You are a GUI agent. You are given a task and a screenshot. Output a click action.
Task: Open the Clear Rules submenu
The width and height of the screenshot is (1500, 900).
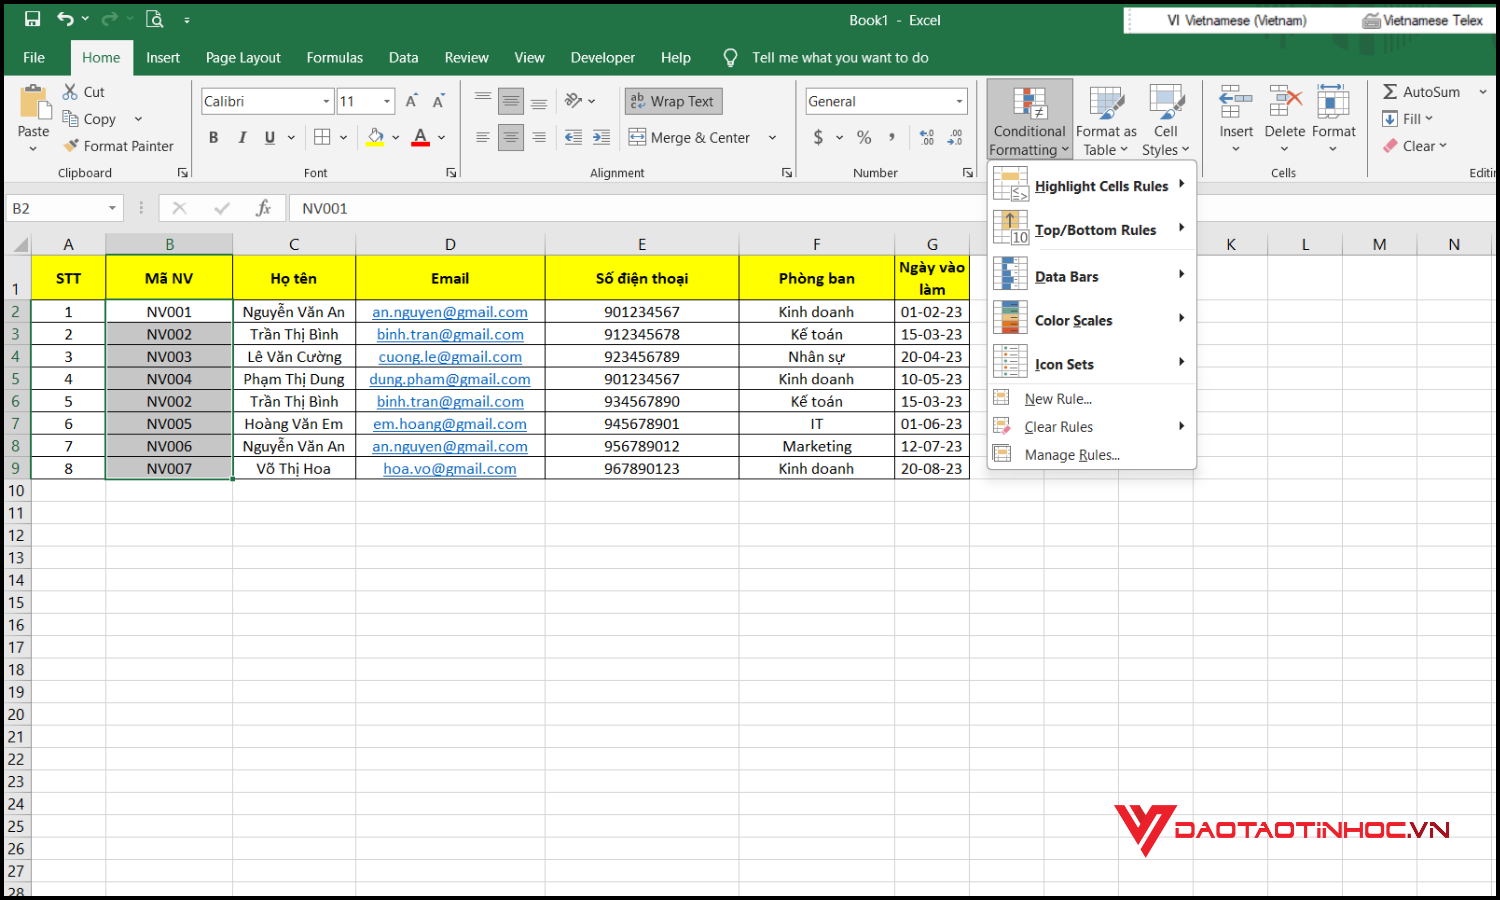pos(1091,427)
